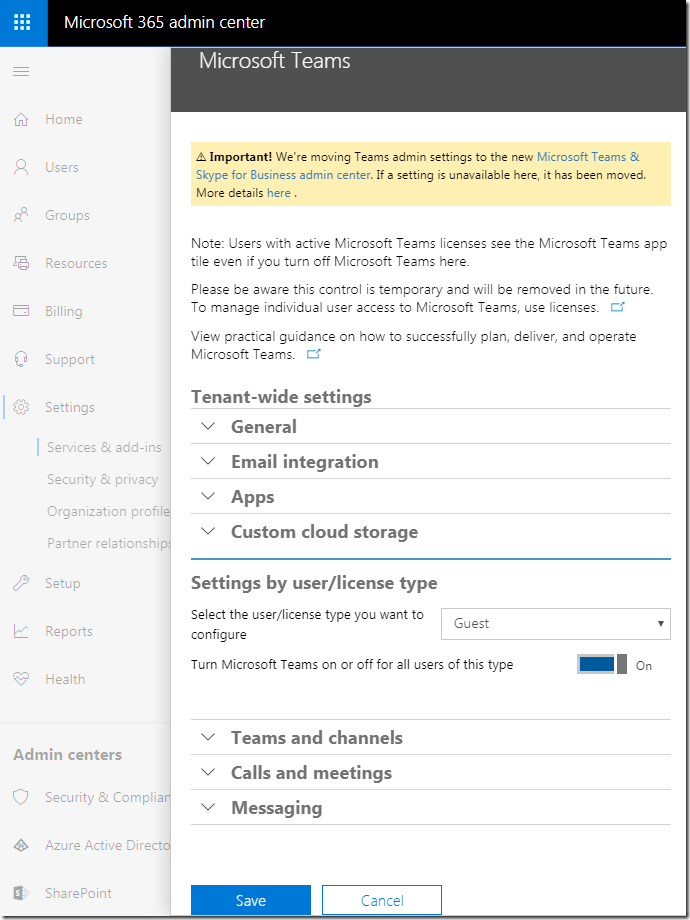Open the external link icon after 'Microsoft Teams.'
The image size is (690, 920).
(x=314, y=354)
